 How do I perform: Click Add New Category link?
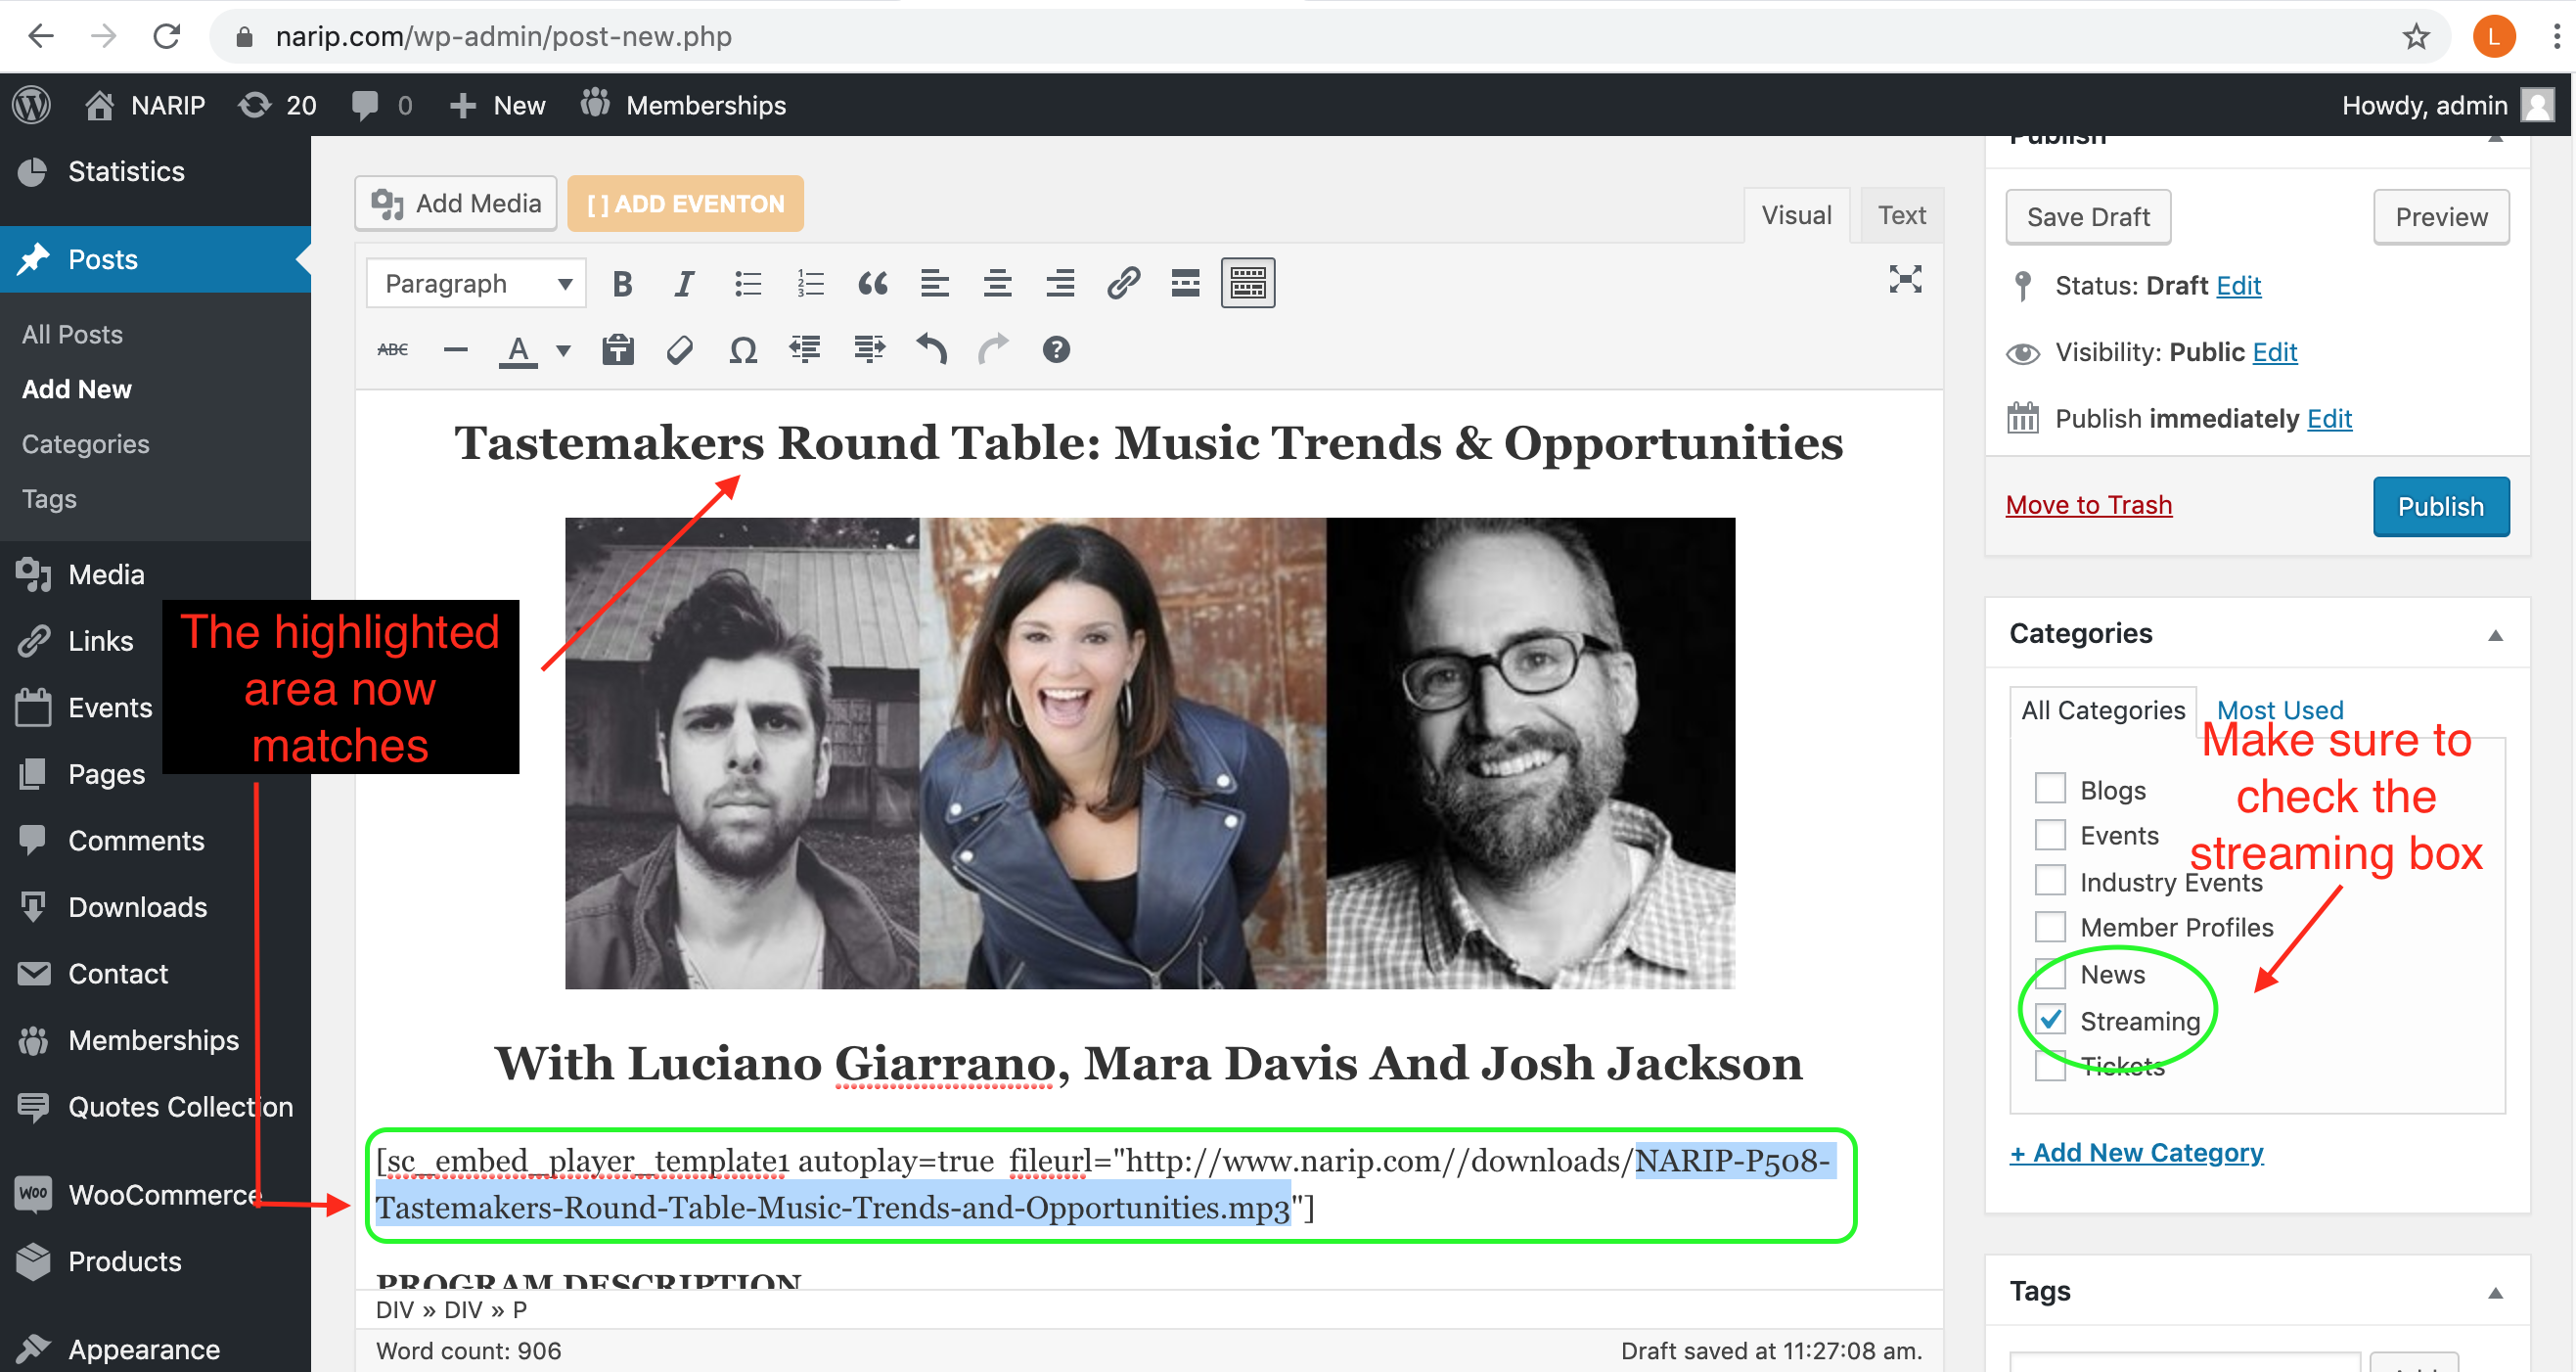click(2136, 1153)
